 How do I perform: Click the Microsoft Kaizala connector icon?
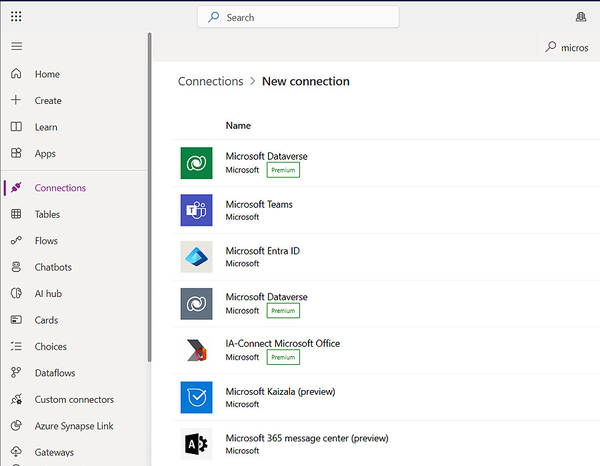[x=196, y=397]
